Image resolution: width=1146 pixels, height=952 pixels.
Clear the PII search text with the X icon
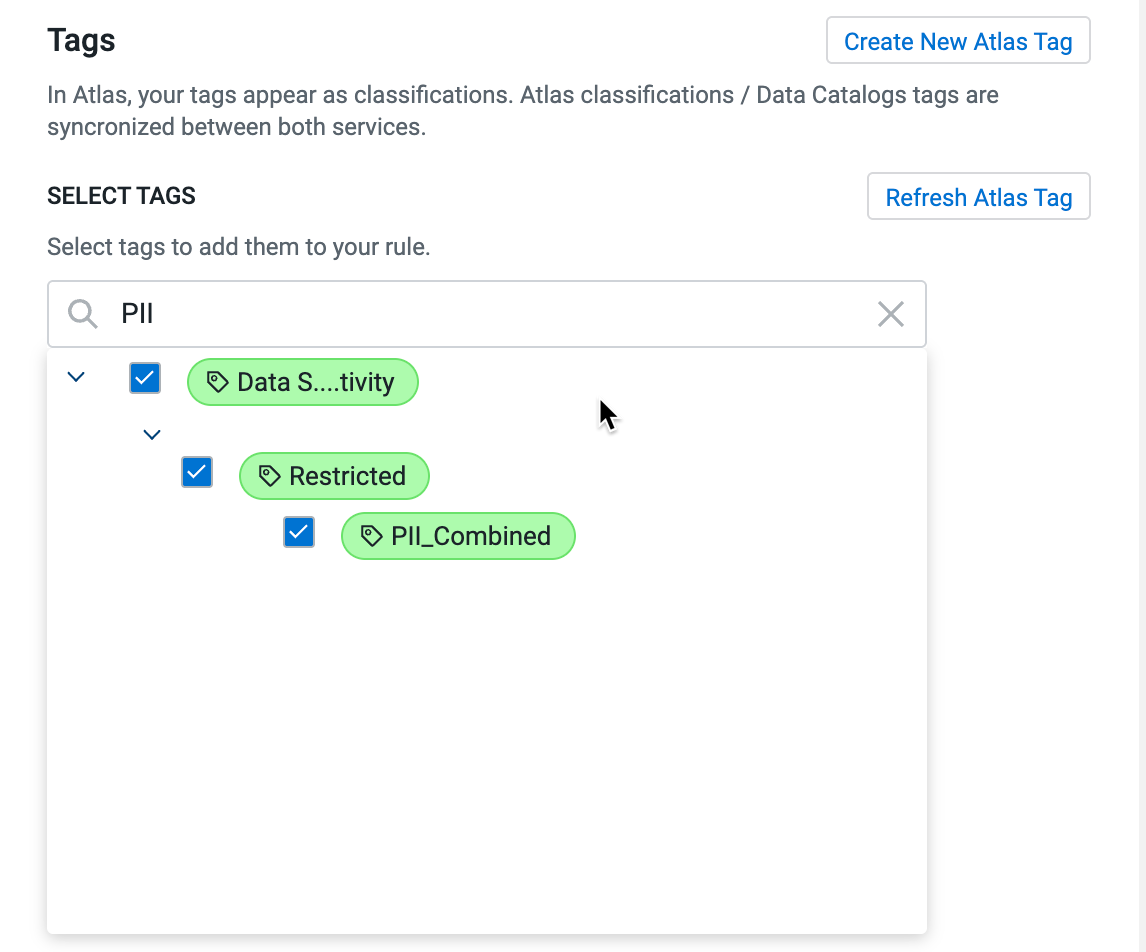tap(890, 314)
